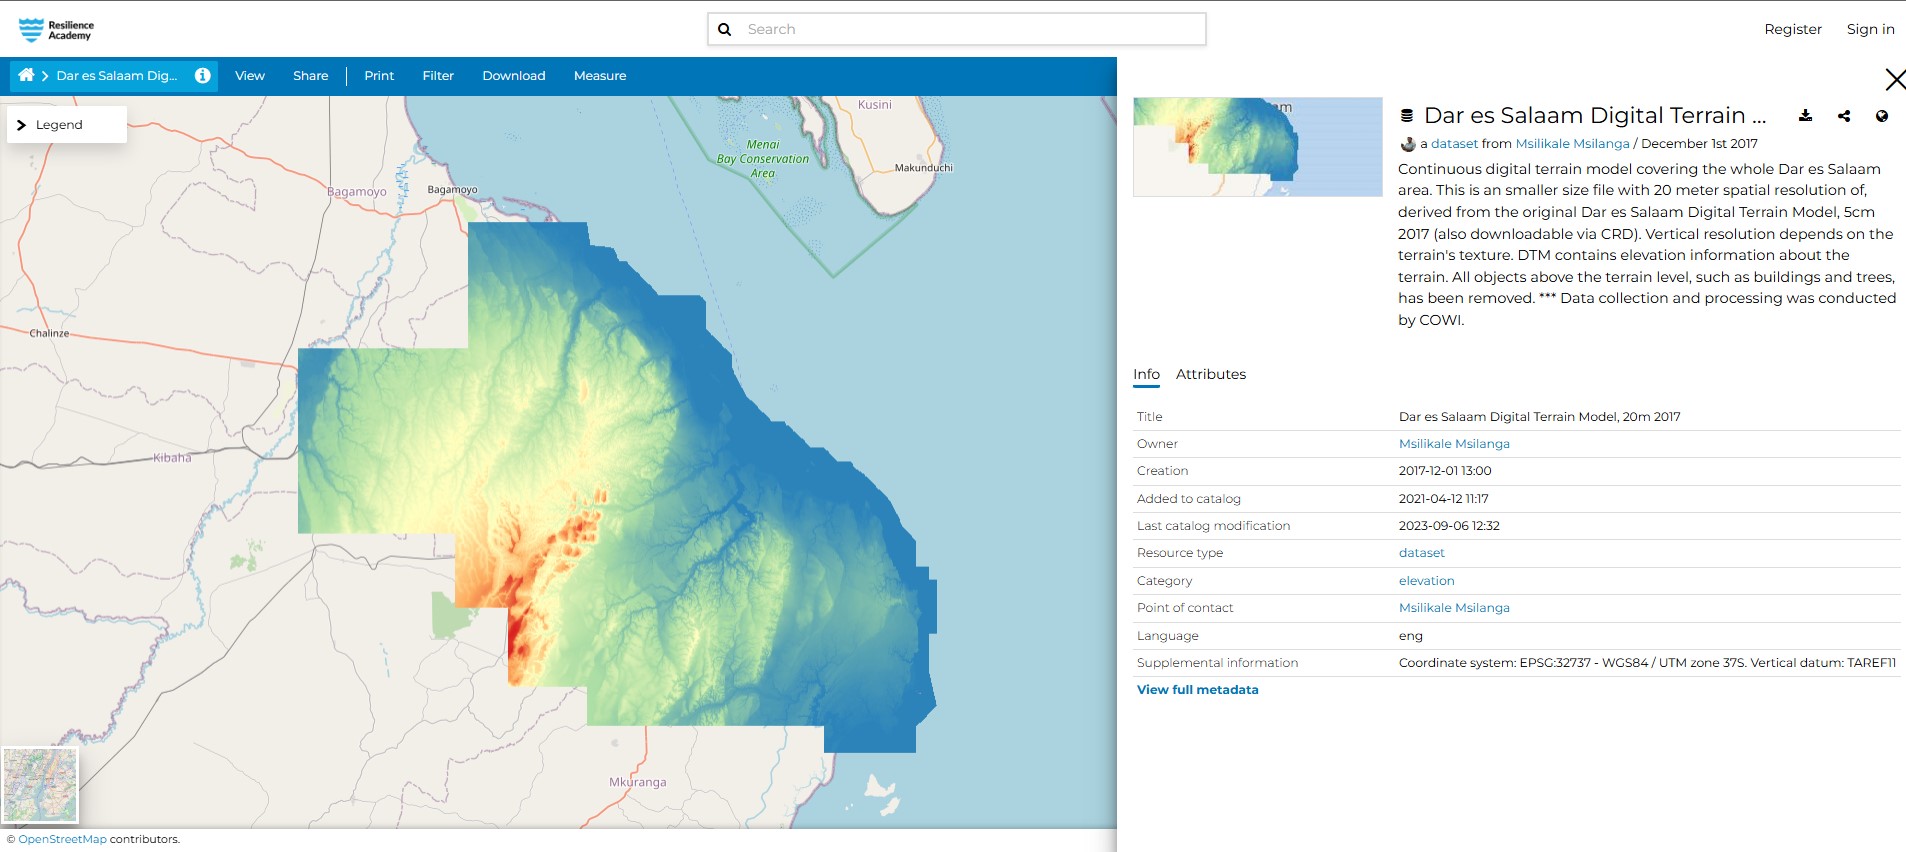
Task: Click Last catalog modification value 2023-09-06 12:32
Action: pyautogui.click(x=1449, y=526)
